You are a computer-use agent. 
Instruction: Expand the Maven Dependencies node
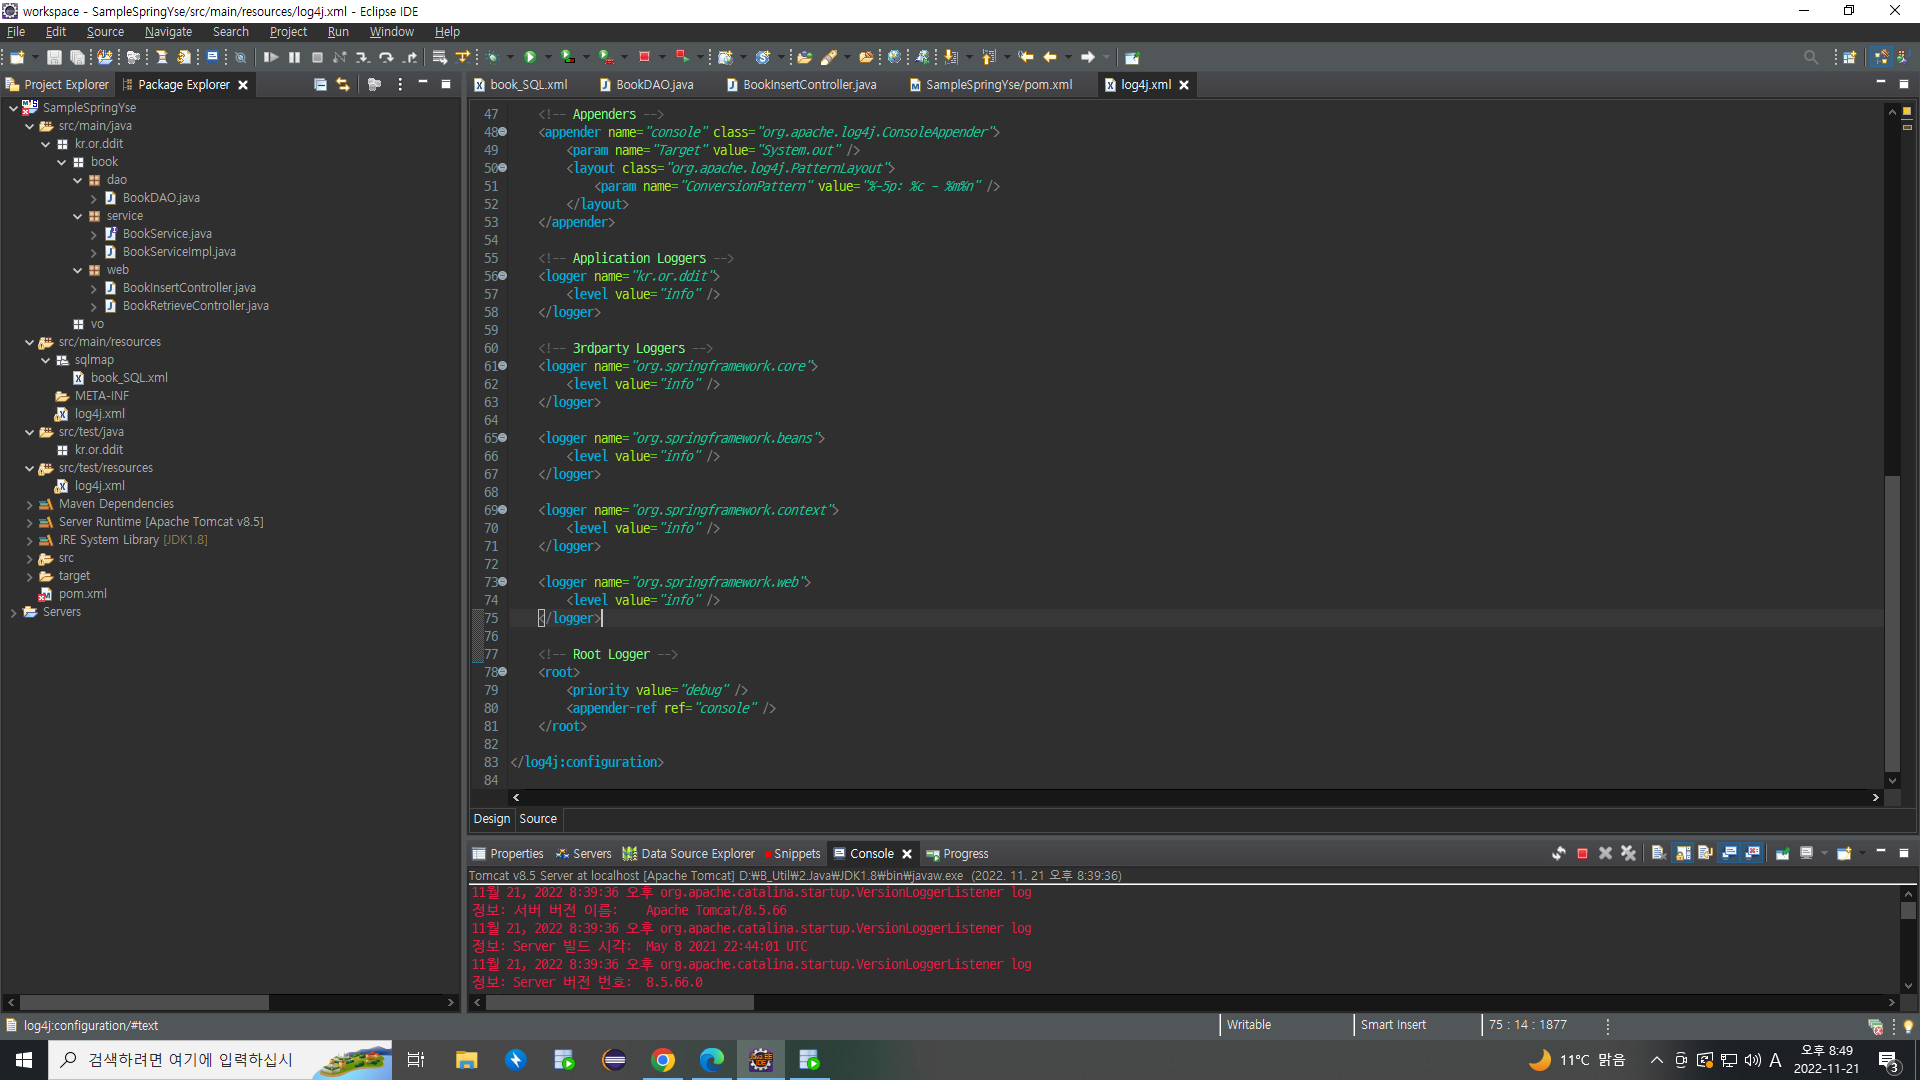[x=29, y=504]
